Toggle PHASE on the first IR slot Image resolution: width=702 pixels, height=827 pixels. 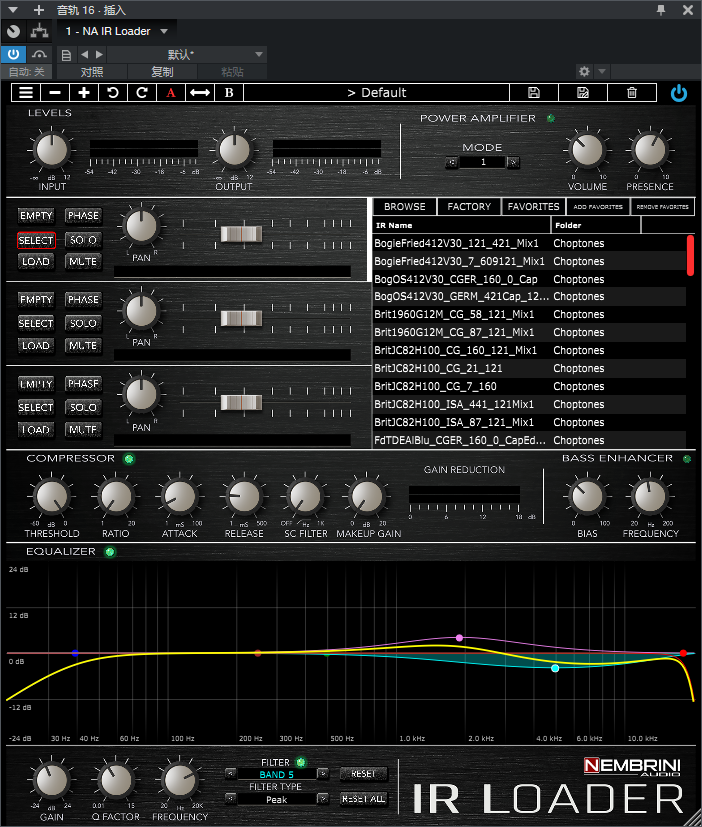pyautogui.click(x=83, y=216)
